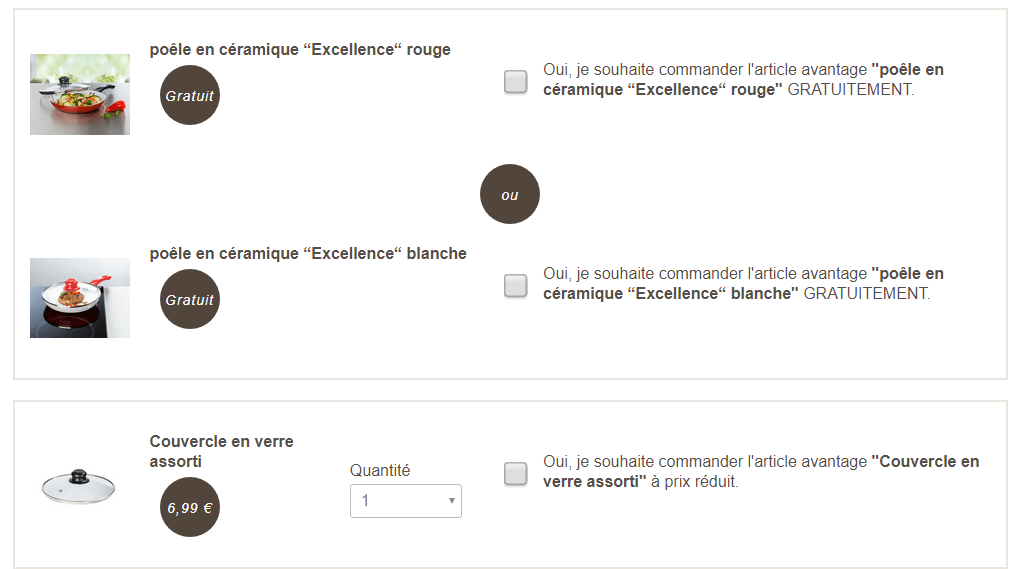1029x569 pixels.
Task: Click the title 'poêle en céramique Excellence rouge'
Action: [x=300, y=50]
